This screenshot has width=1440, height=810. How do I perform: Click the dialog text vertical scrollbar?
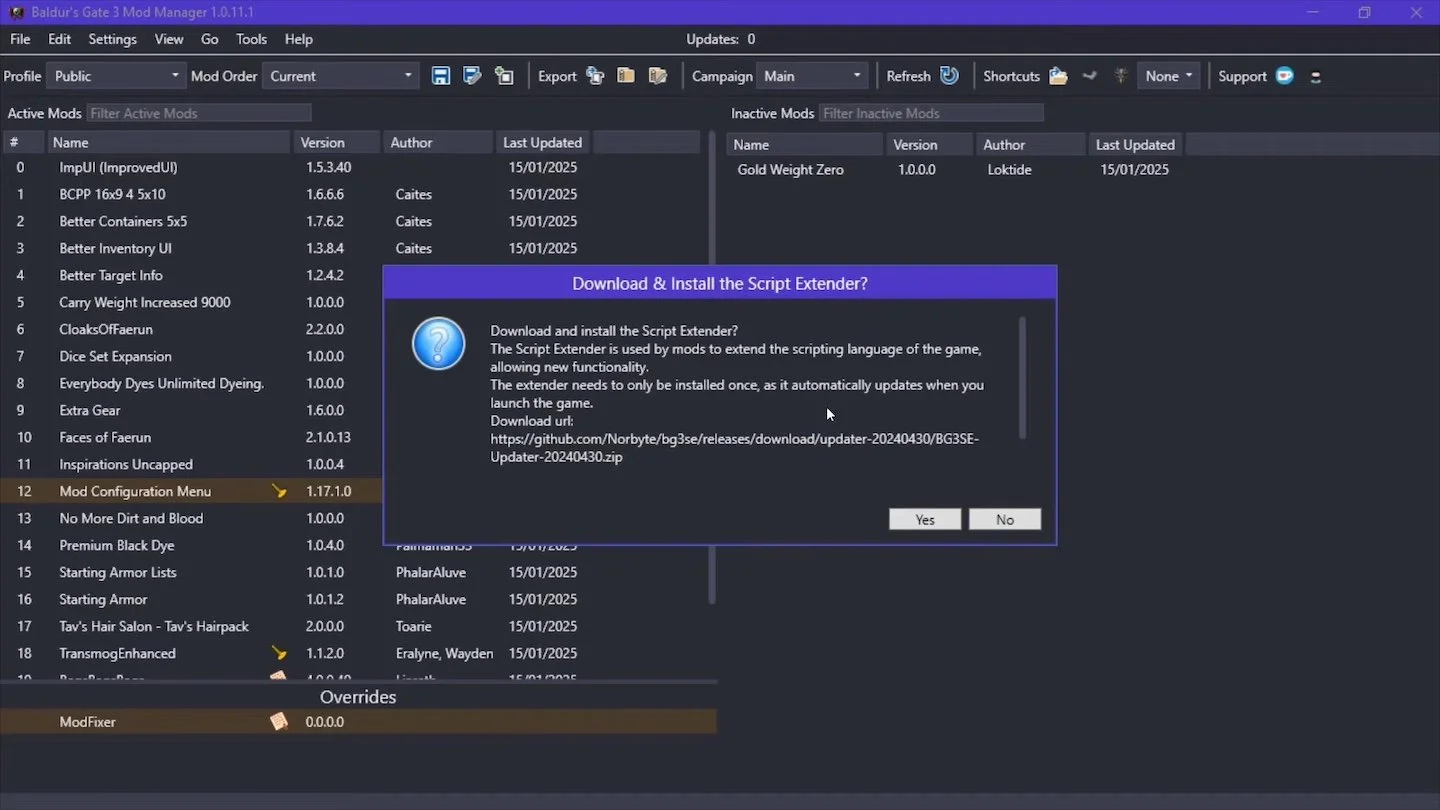[x=1022, y=378]
